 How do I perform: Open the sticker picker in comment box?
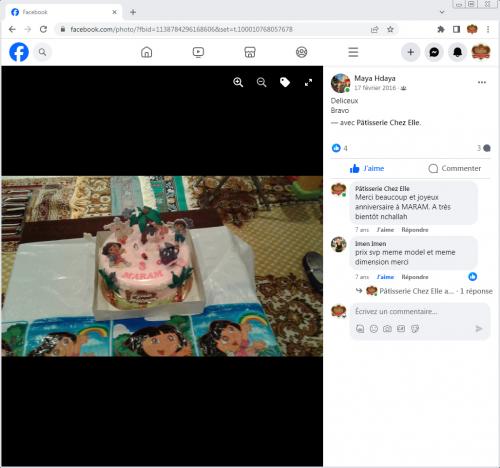(x=415, y=329)
